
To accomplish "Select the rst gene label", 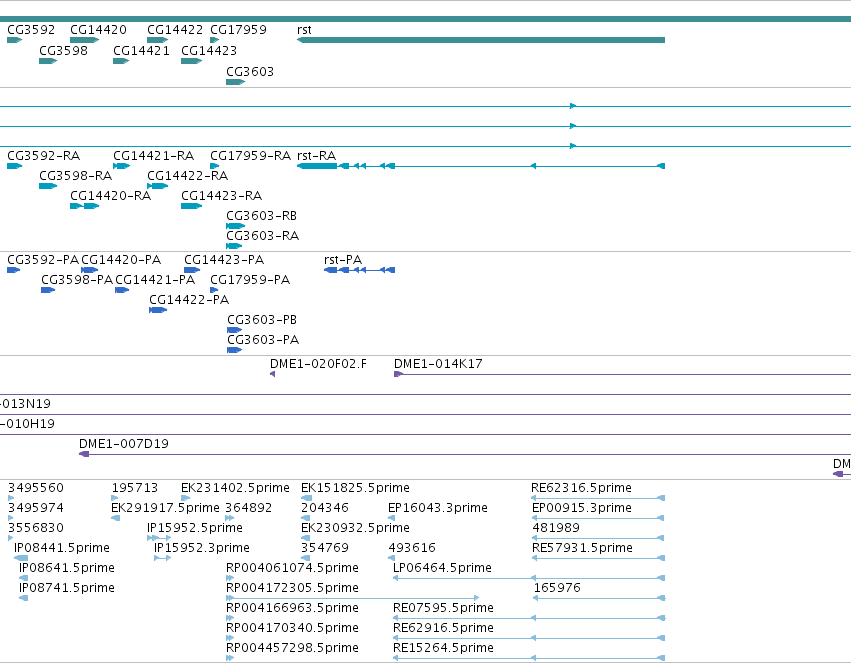I will (304, 29).
